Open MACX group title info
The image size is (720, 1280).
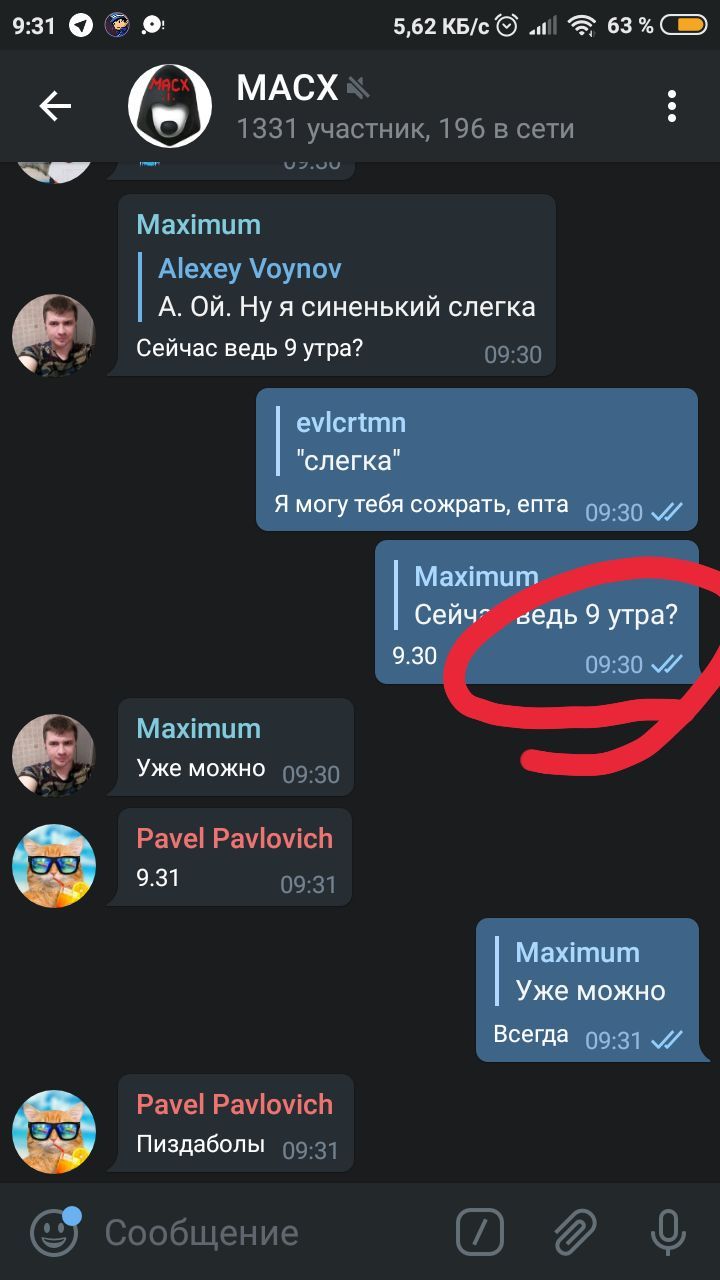[x=288, y=88]
